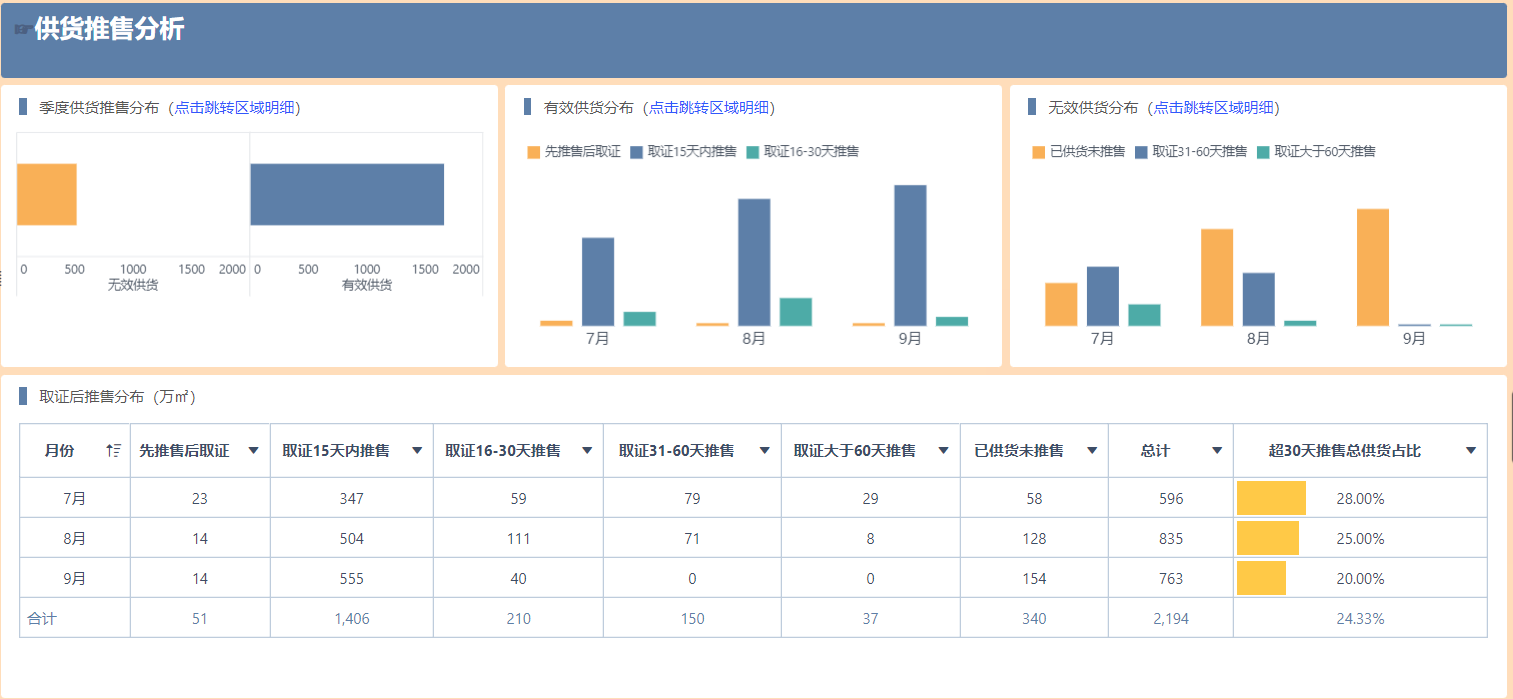This screenshot has width=1513, height=699.
Task: Expand the 取证大于60天推售 column dropdown
Action: coord(943,451)
